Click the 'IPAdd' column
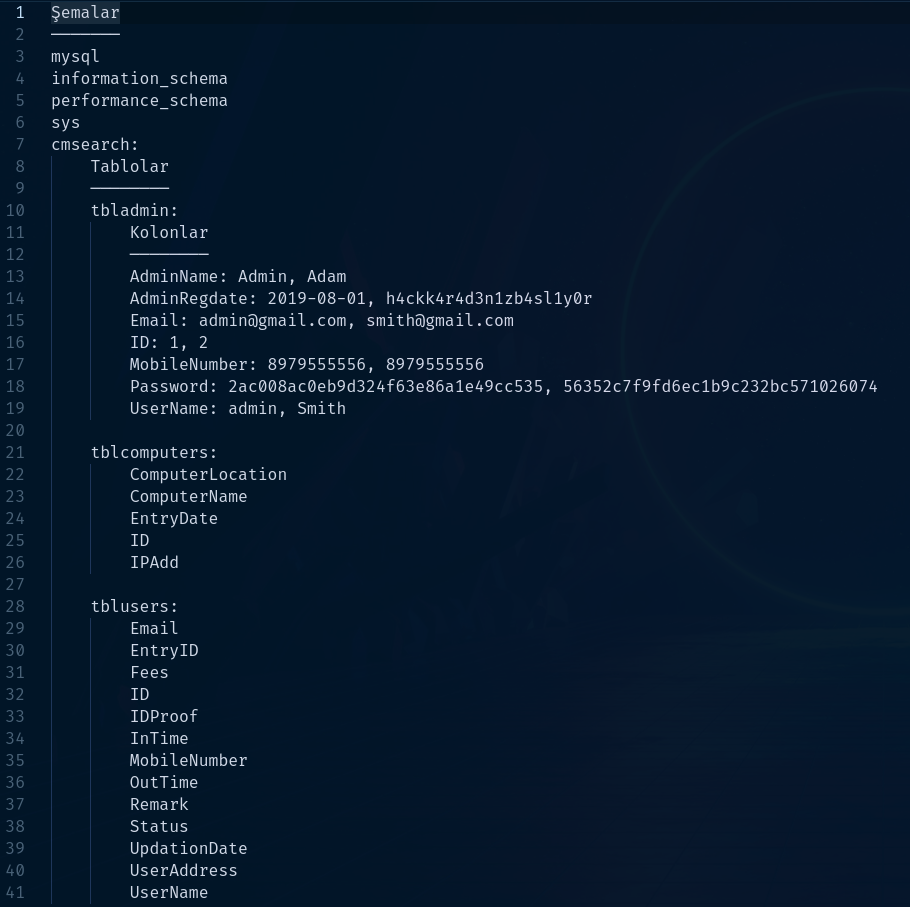 (x=154, y=563)
